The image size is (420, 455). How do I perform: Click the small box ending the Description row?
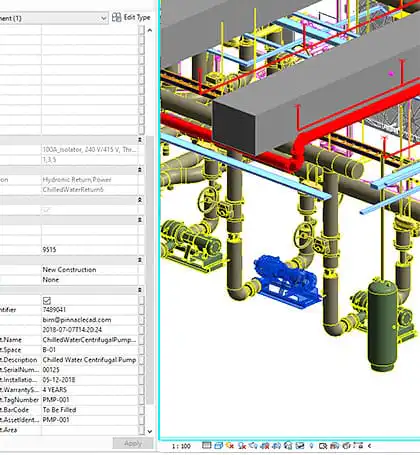coord(141,360)
